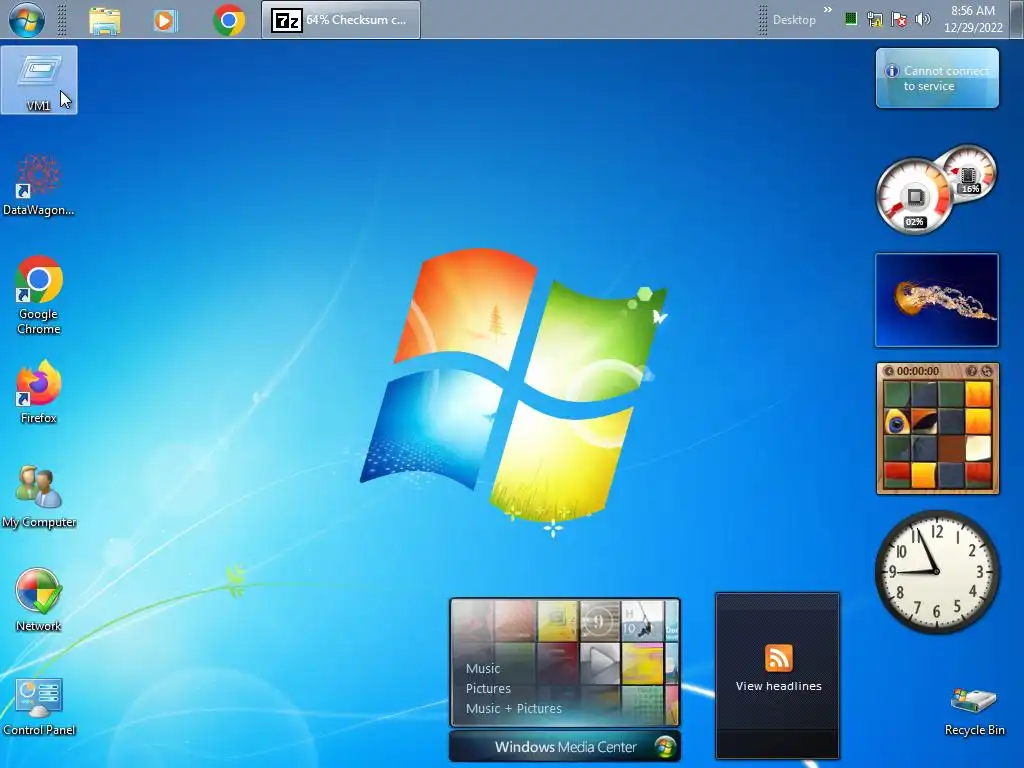Click the analog clock gadget

coord(936,571)
